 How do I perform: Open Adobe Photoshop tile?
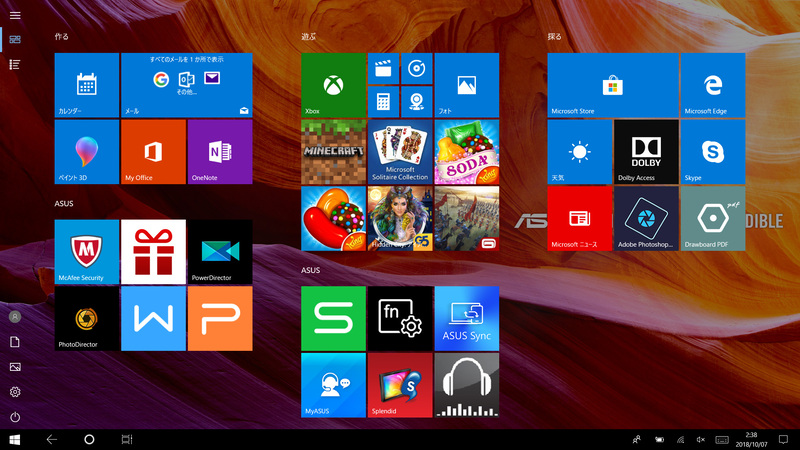646,218
